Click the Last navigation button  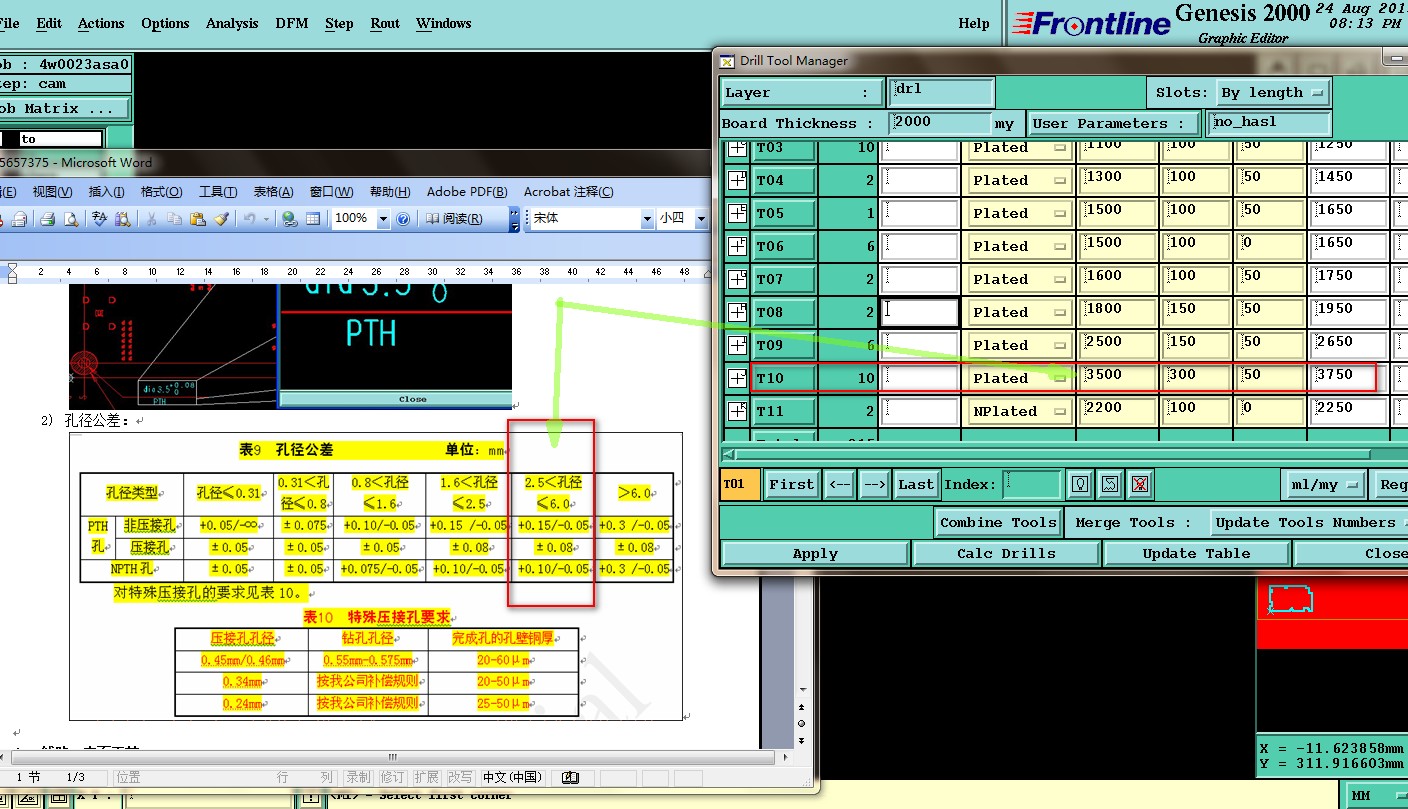pos(916,484)
